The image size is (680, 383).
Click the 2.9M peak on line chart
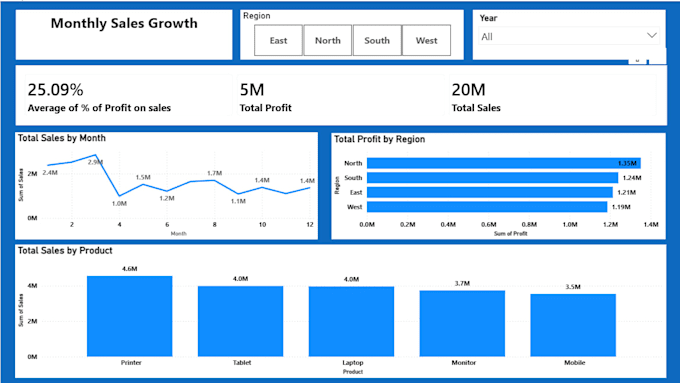tap(95, 155)
